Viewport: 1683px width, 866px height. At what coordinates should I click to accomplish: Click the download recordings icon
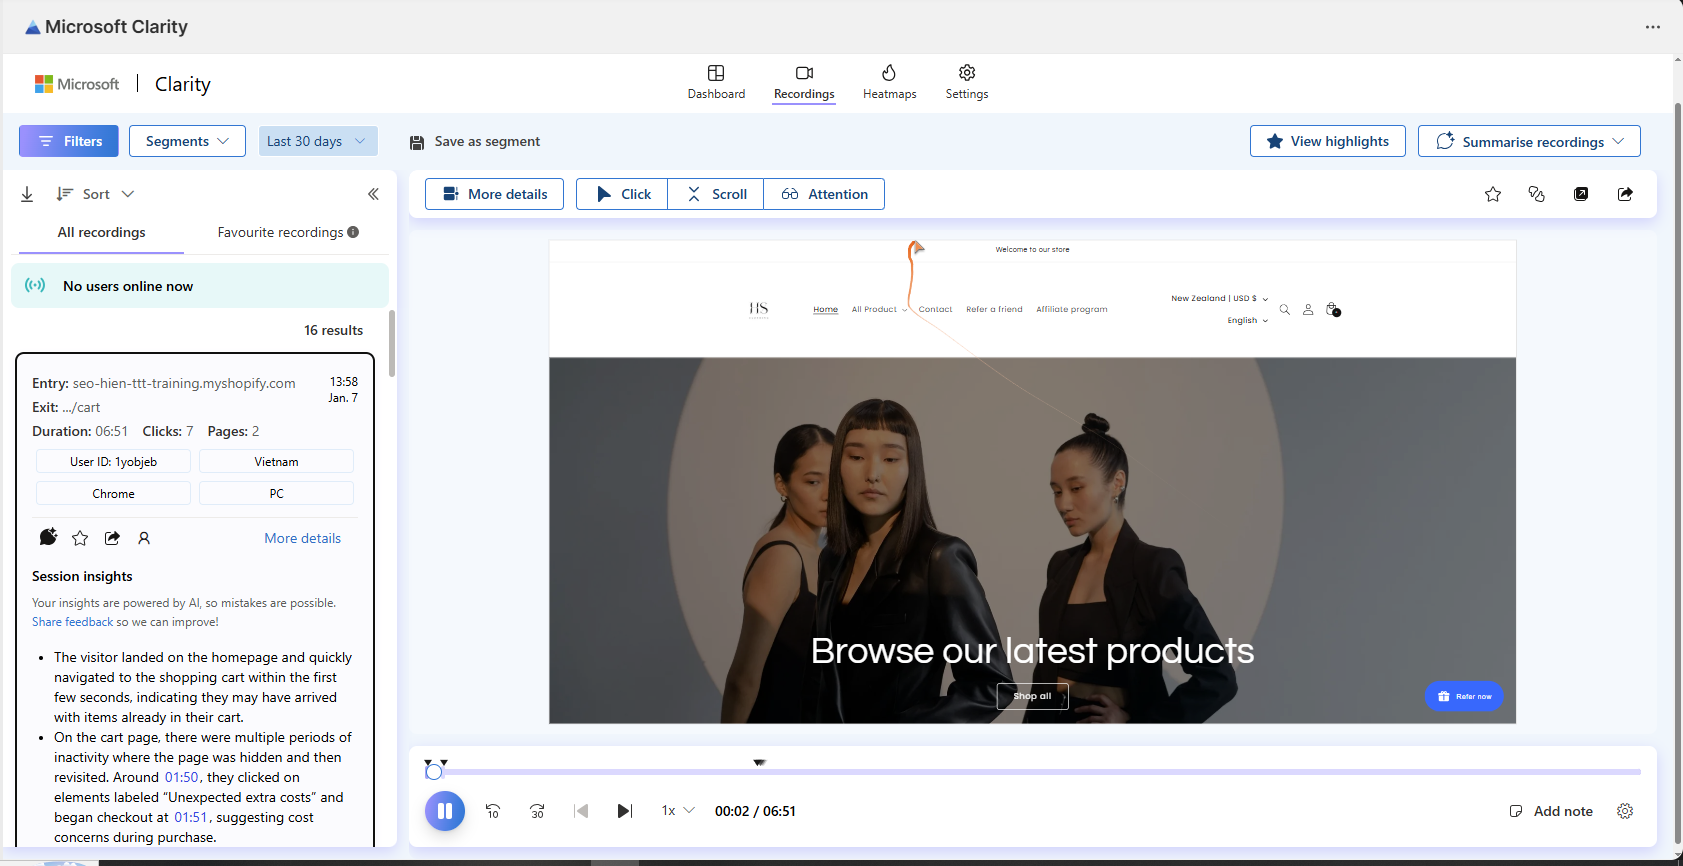pos(27,194)
